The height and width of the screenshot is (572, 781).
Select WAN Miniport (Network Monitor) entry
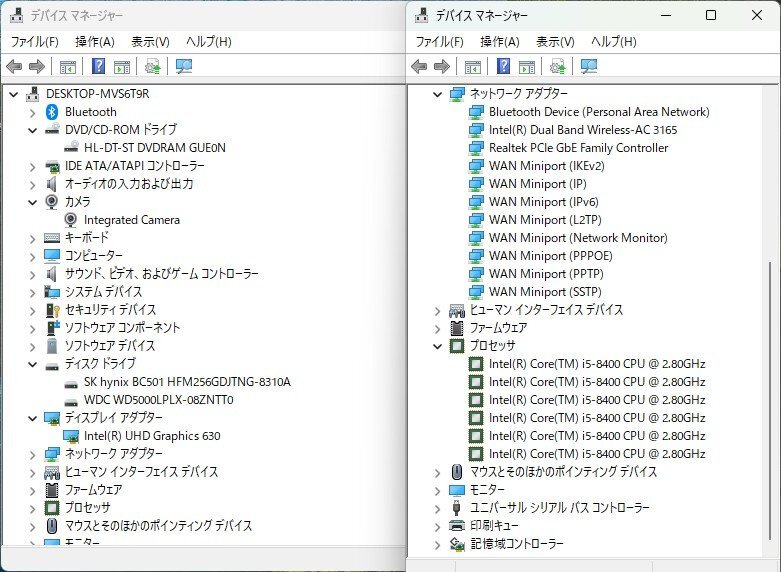click(578, 238)
